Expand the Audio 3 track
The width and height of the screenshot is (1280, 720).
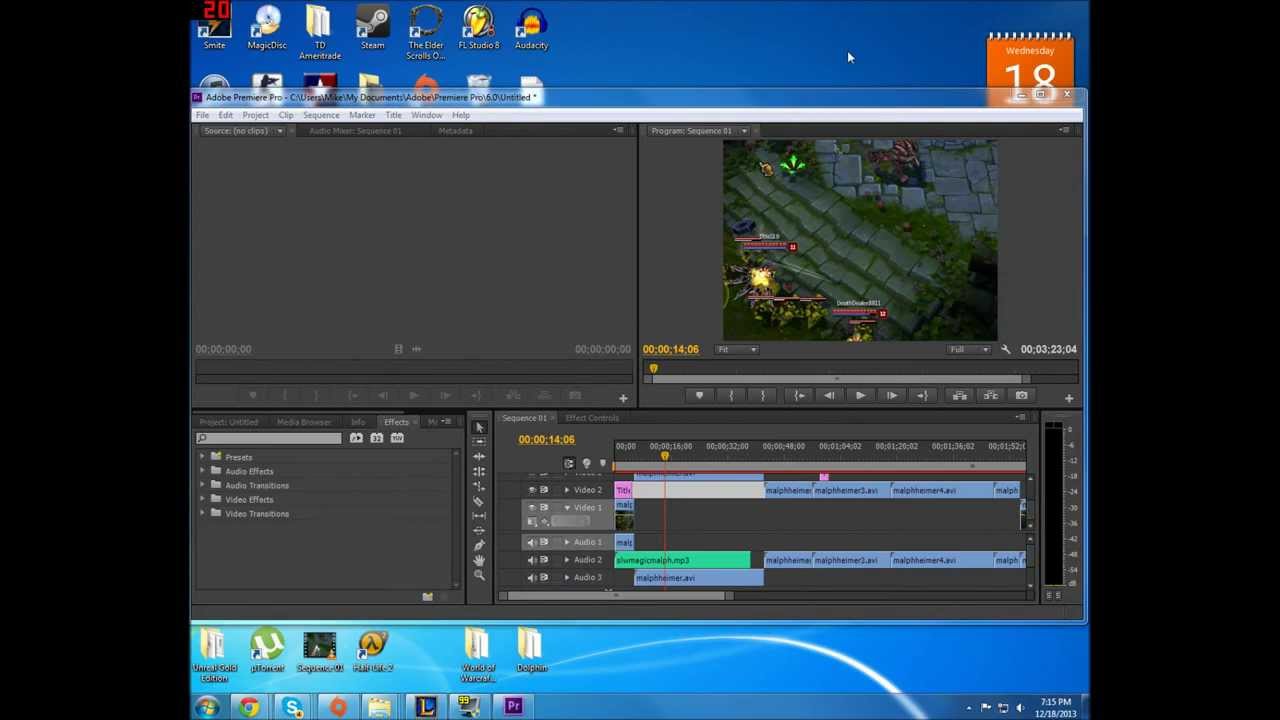567,578
